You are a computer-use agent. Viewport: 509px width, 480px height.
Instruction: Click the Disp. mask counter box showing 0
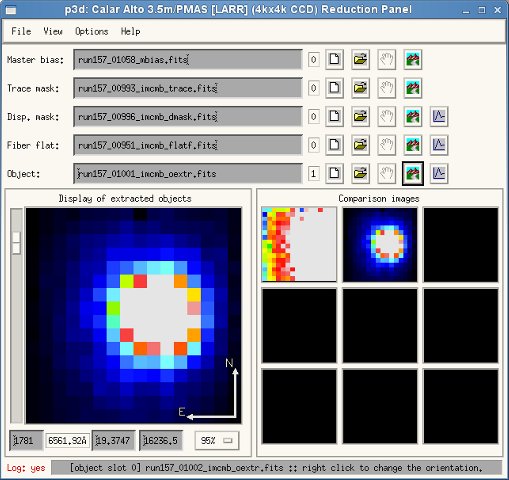point(313,117)
